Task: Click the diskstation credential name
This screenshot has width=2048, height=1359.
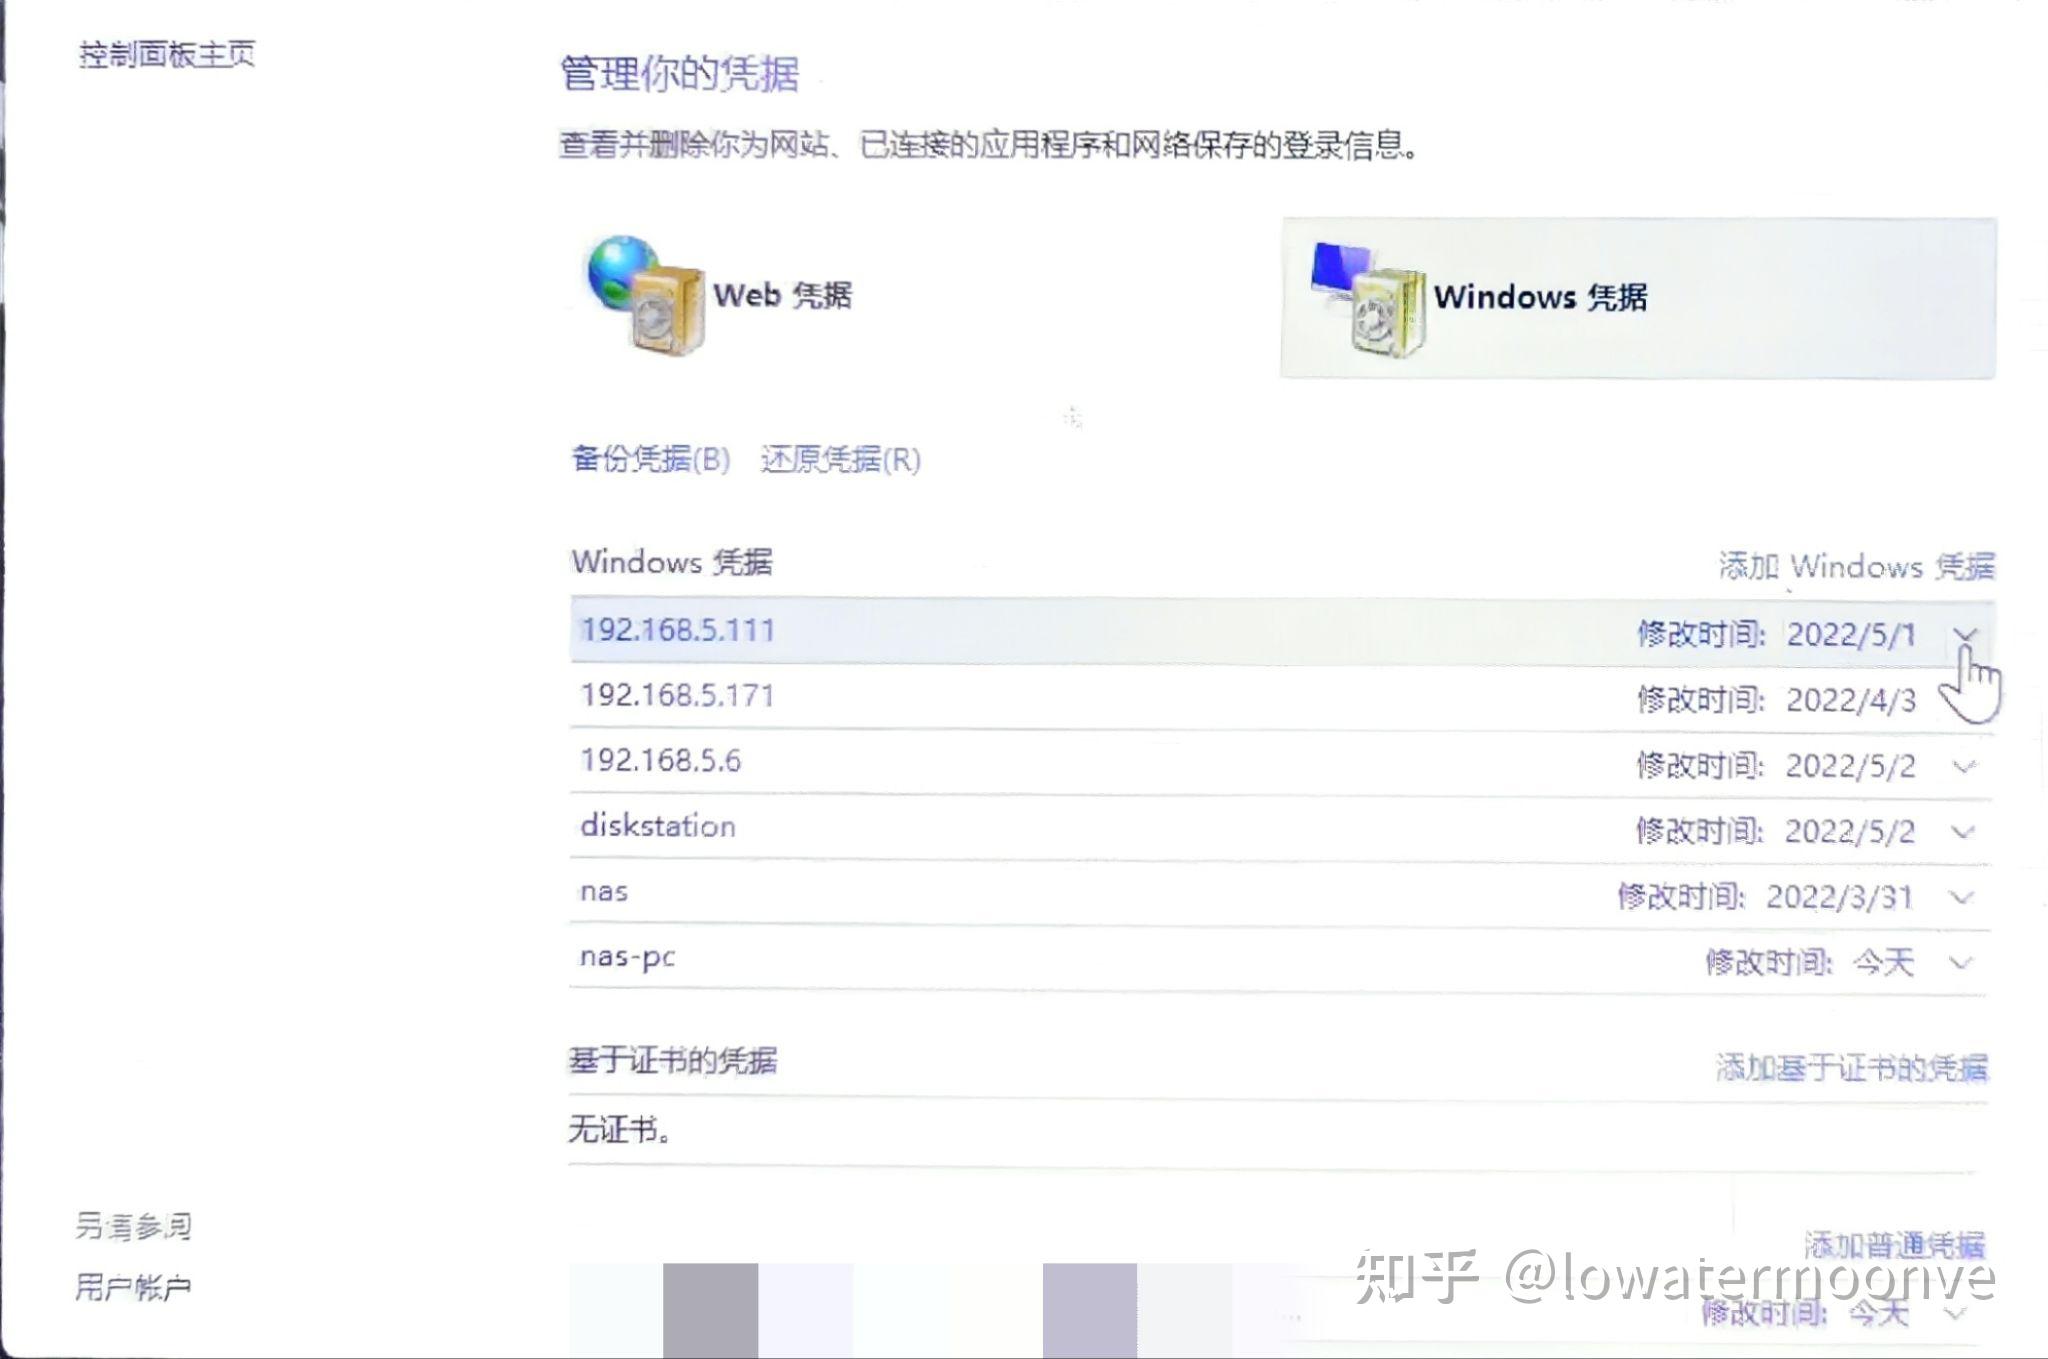Action: (x=657, y=826)
